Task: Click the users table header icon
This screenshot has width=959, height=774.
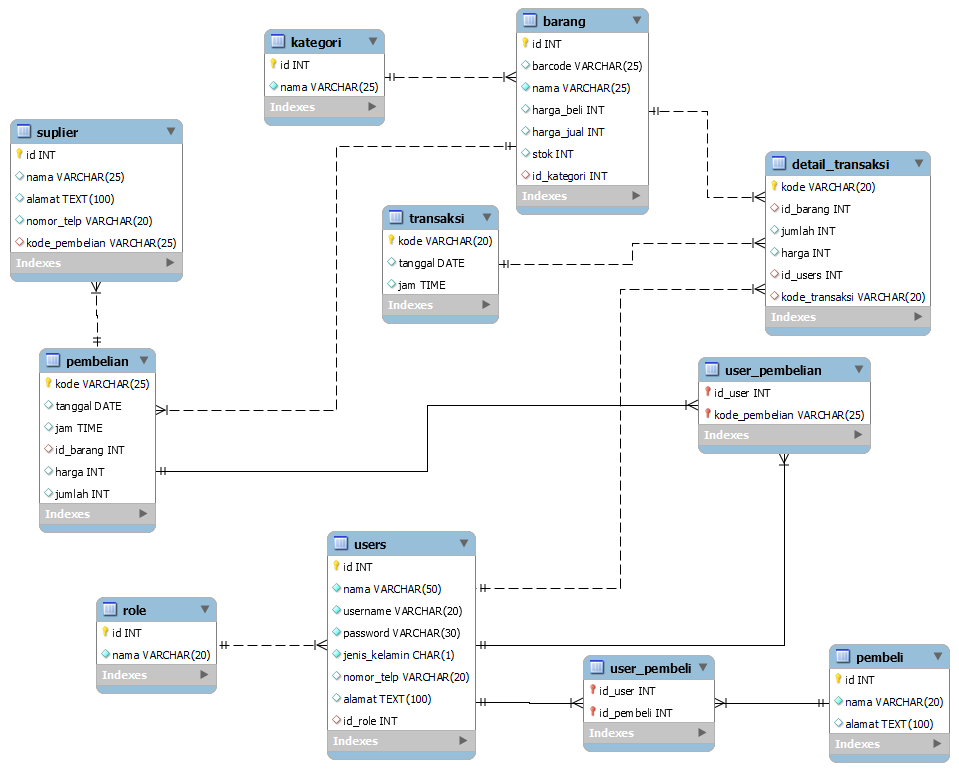Action: tap(340, 544)
